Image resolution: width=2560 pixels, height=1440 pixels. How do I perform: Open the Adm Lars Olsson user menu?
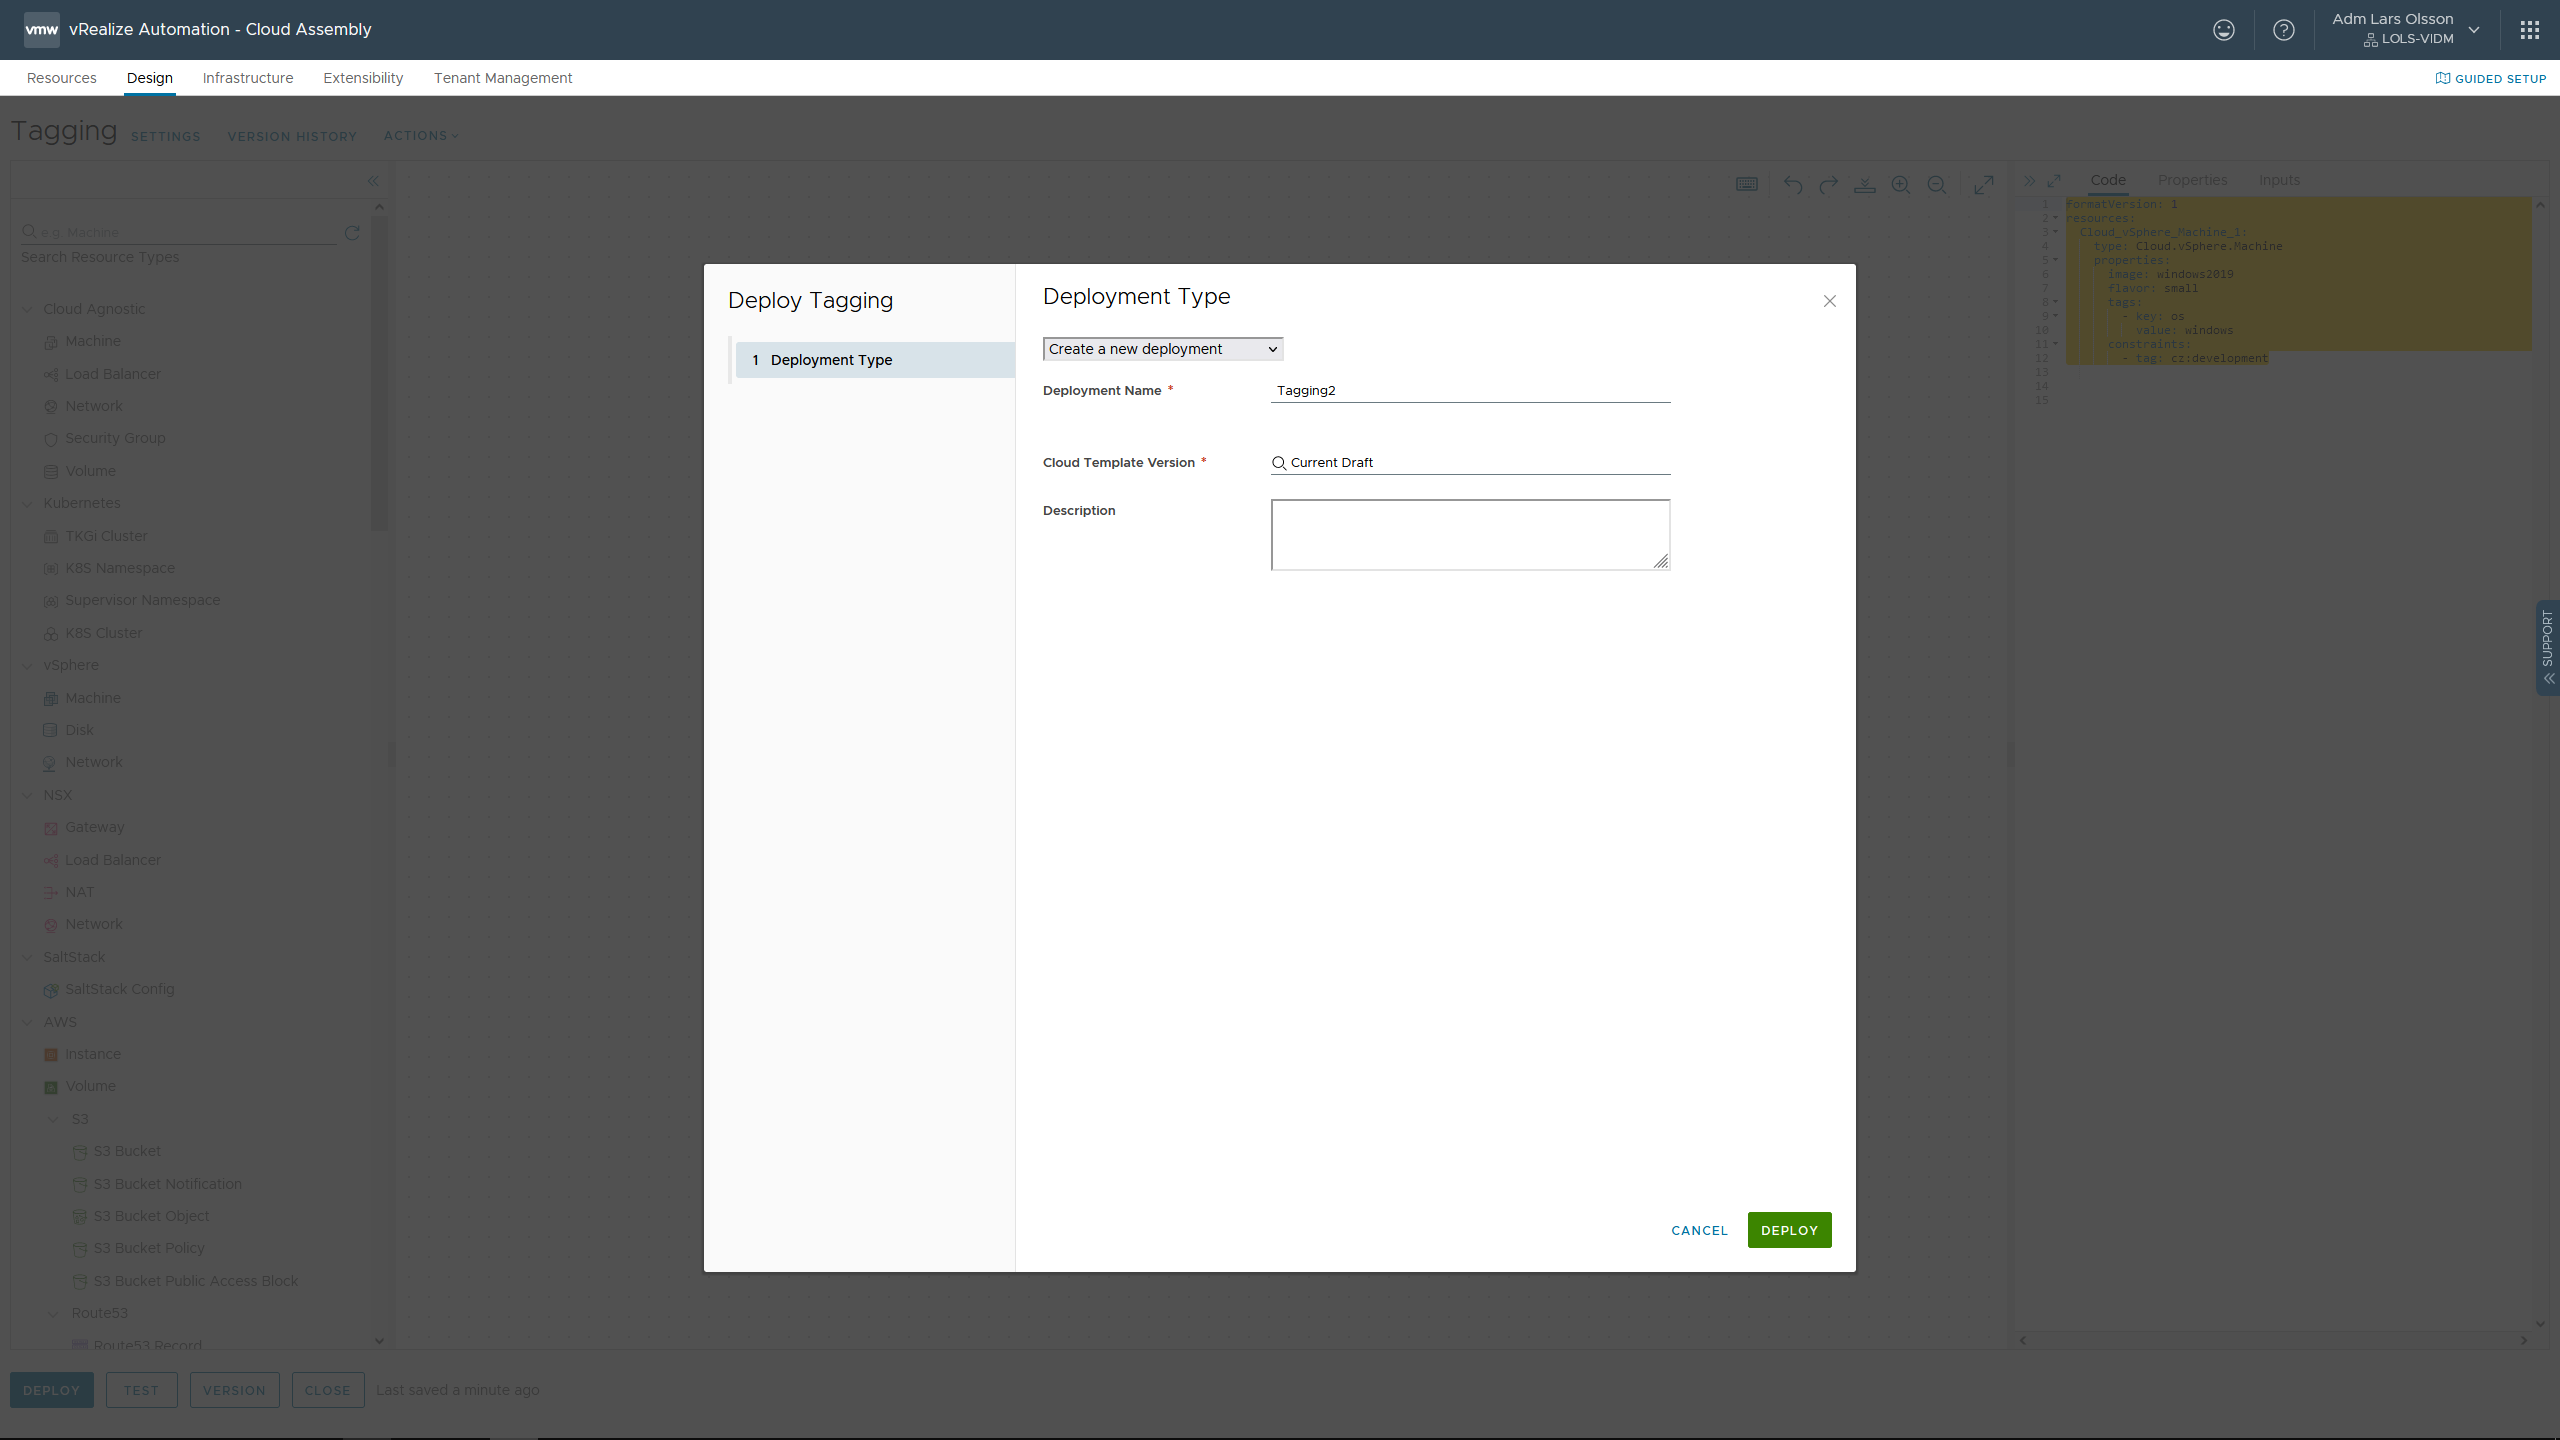2406,29
